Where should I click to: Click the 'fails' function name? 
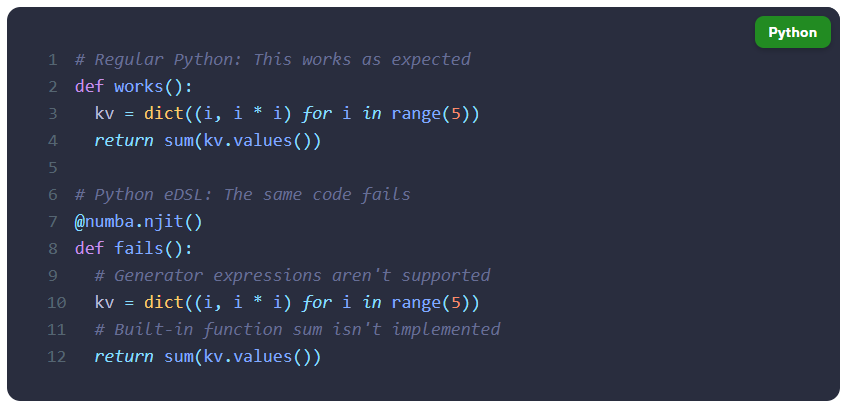(139, 249)
